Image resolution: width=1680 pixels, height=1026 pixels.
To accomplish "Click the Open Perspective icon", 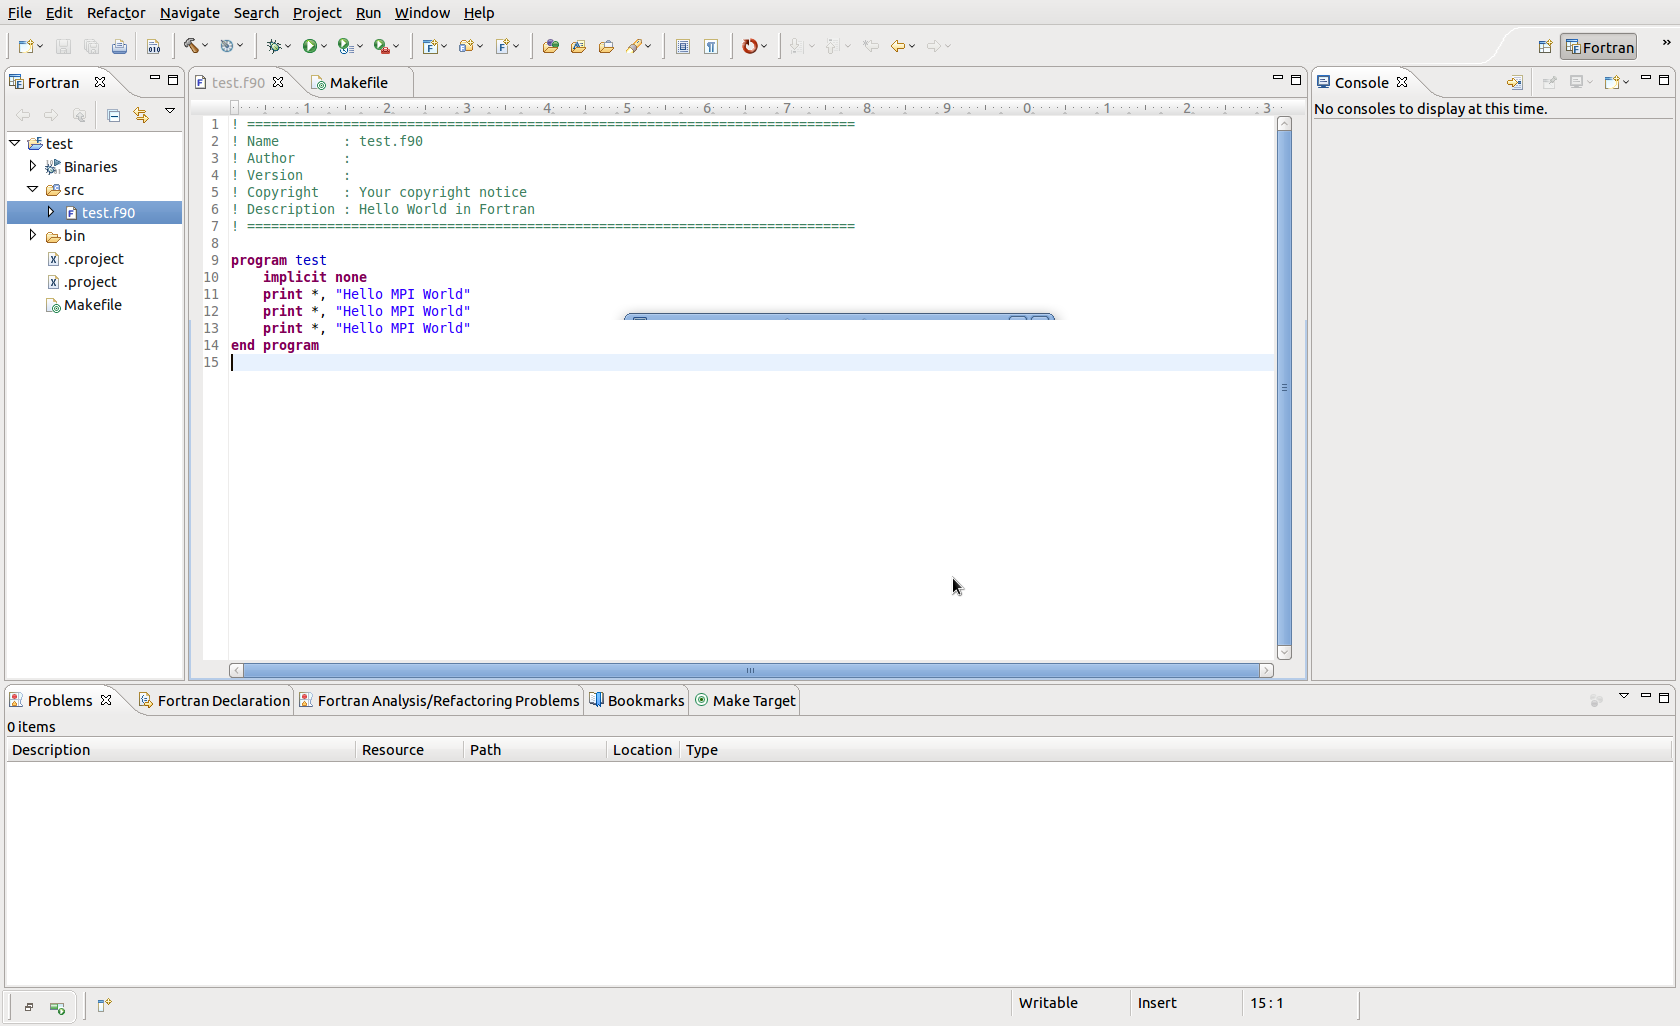I will [x=1545, y=47].
